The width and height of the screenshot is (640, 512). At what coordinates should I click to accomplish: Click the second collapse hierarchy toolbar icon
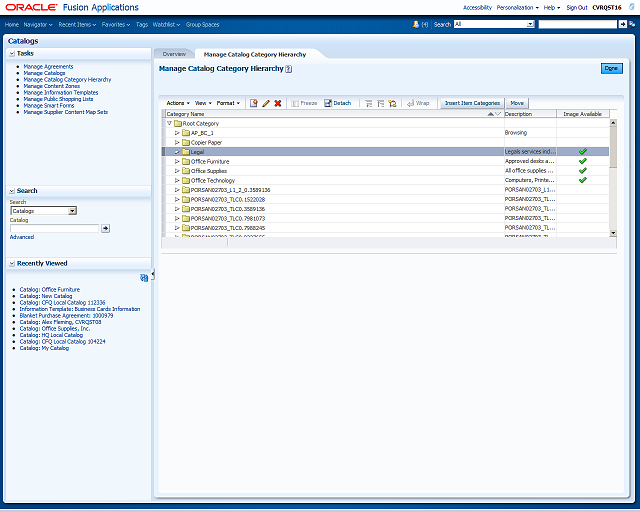click(x=380, y=104)
